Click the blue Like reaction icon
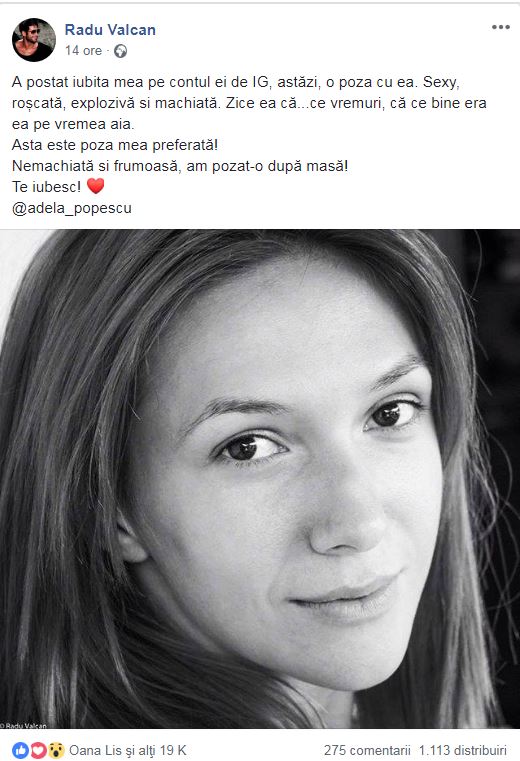 tap(20, 750)
